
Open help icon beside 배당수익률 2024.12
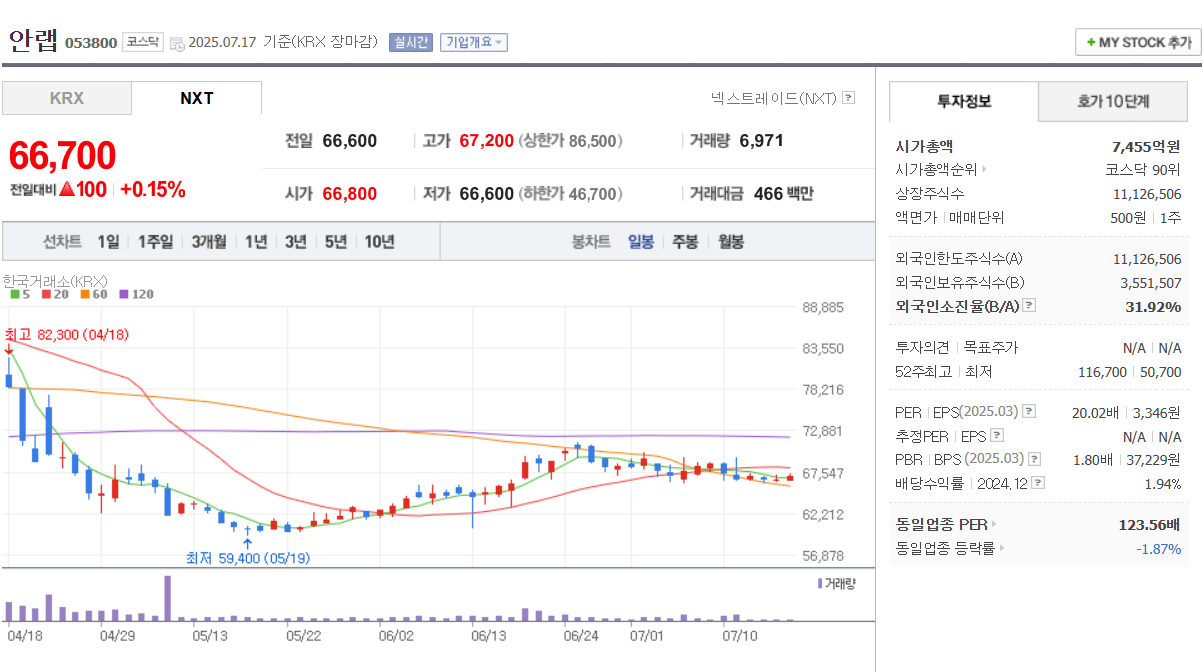click(x=1039, y=483)
